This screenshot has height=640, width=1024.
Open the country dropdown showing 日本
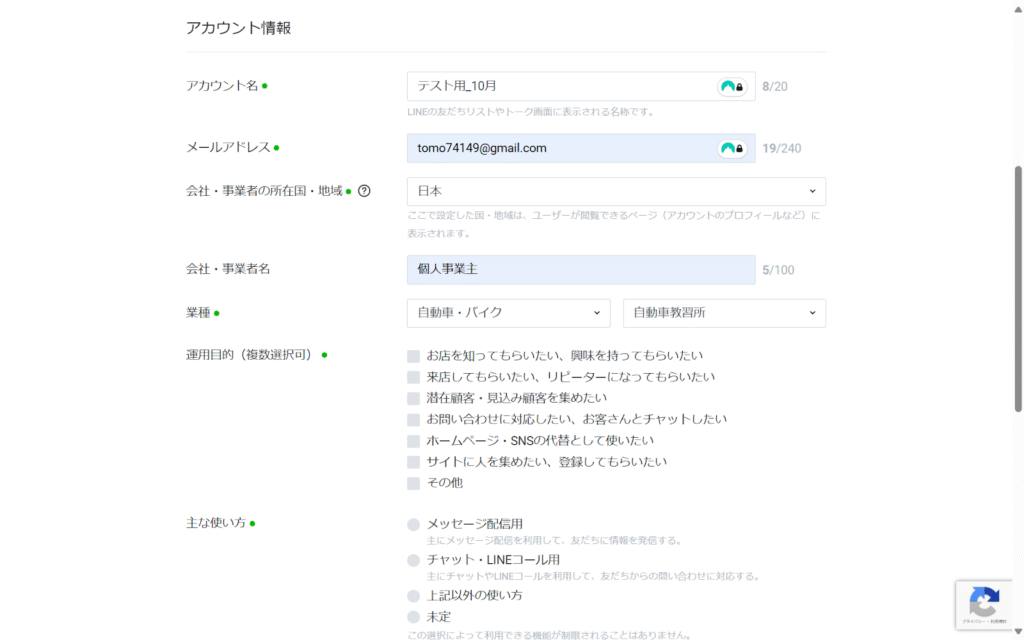pyautogui.click(x=616, y=191)
